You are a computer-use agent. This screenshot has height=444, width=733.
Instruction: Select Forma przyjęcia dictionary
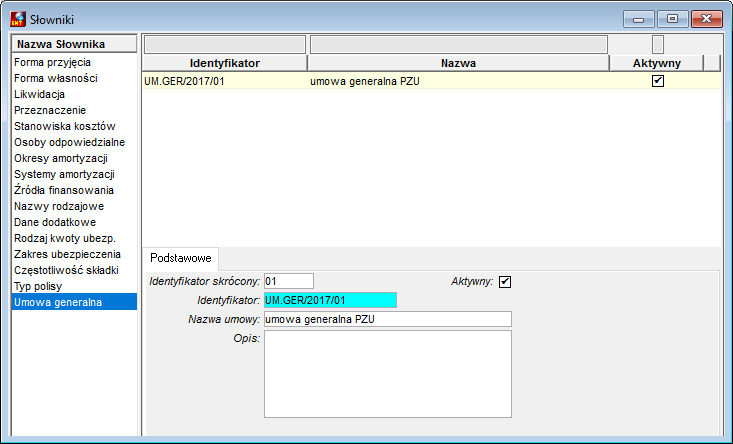52,62
